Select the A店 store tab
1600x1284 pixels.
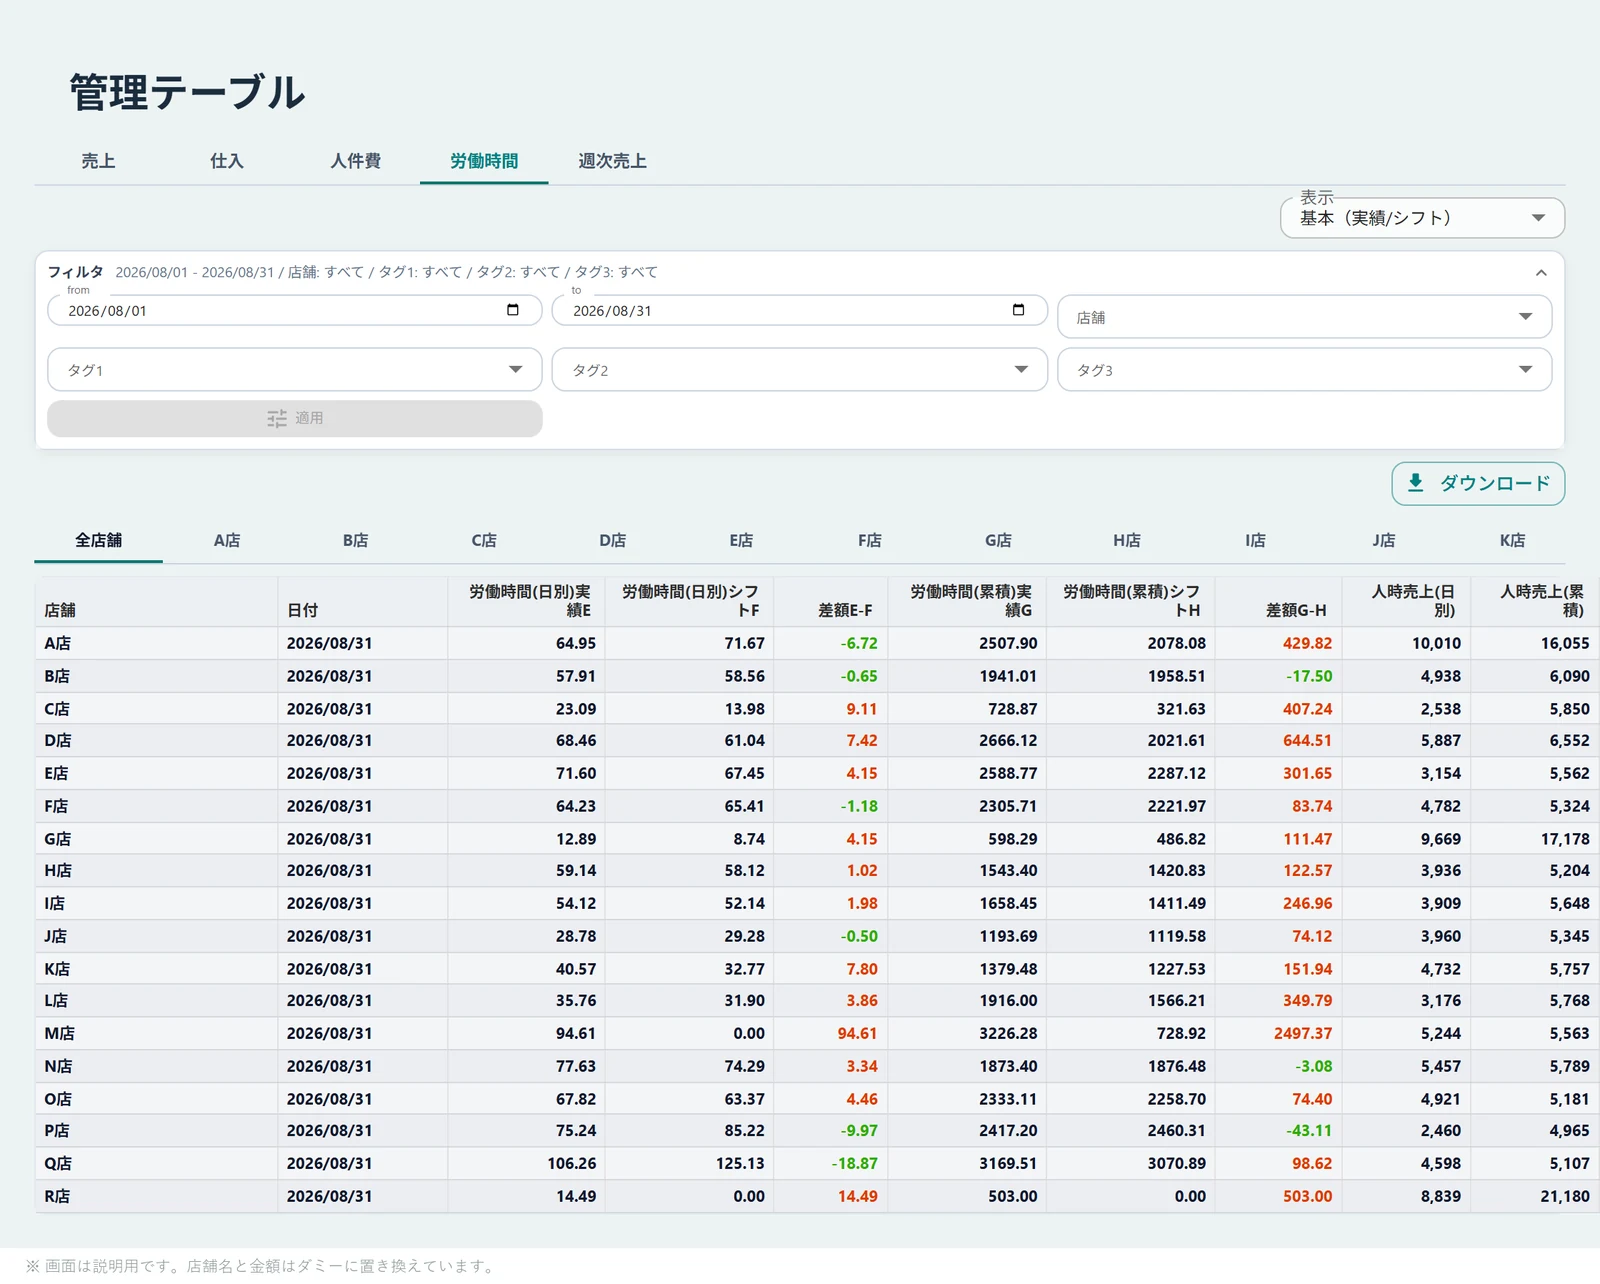click(x=227, y=540)
